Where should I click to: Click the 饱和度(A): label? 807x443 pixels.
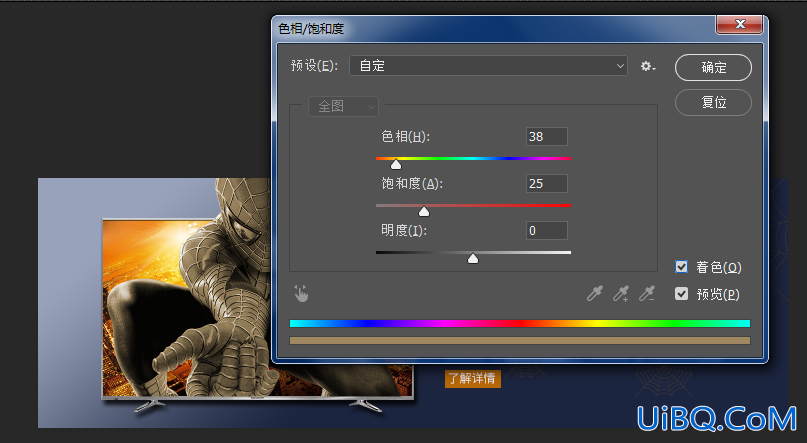click(x=412, y=184)
